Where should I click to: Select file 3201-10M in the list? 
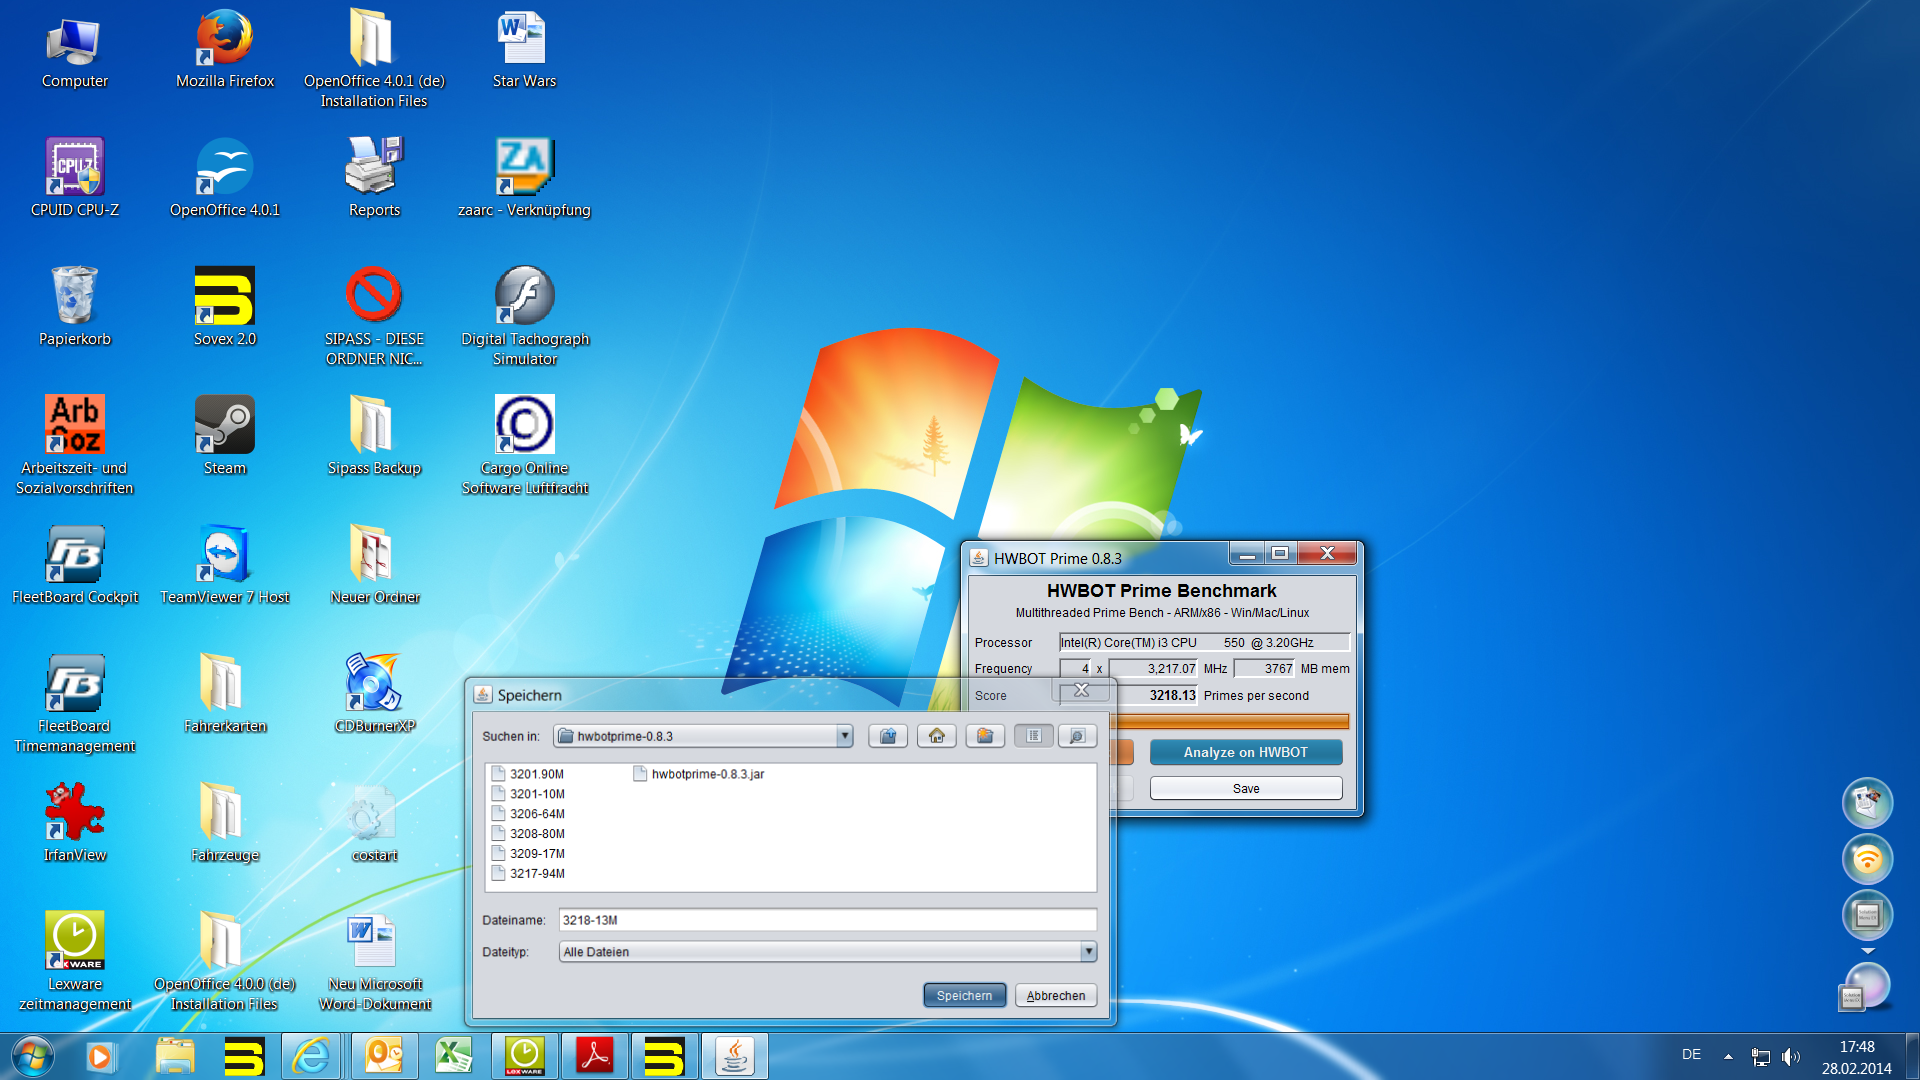click(528, 794)
